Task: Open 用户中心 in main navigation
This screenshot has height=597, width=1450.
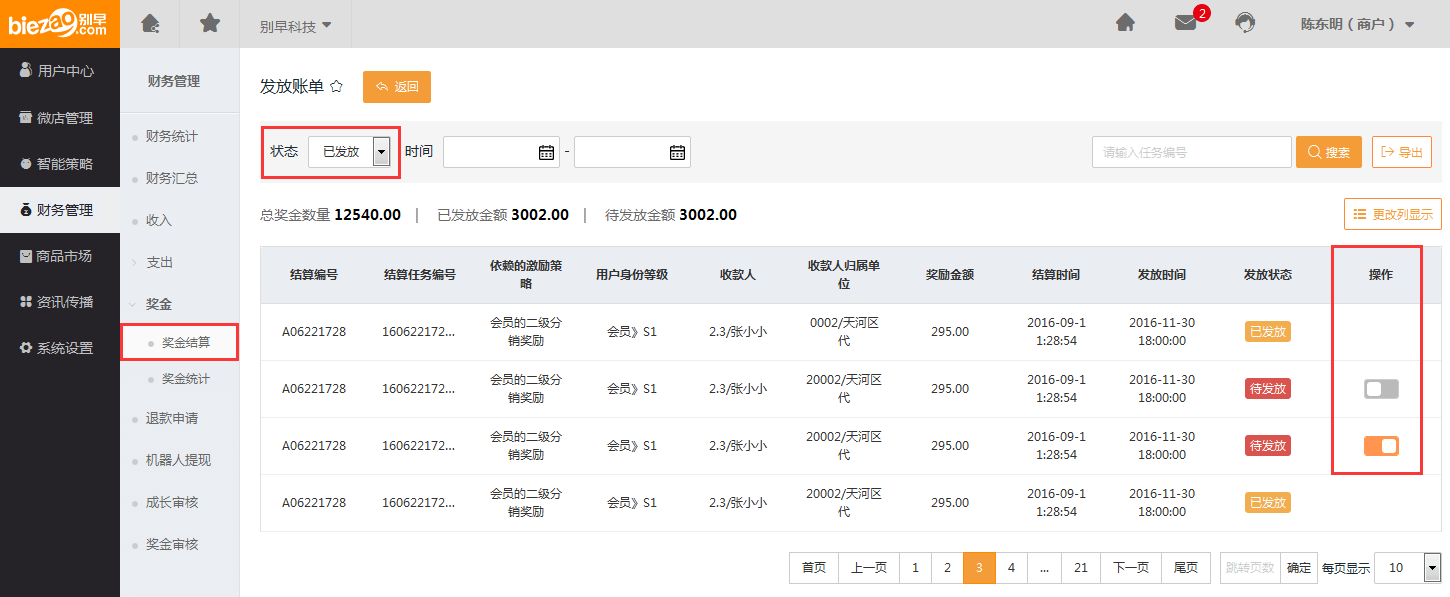Action: 60,71
